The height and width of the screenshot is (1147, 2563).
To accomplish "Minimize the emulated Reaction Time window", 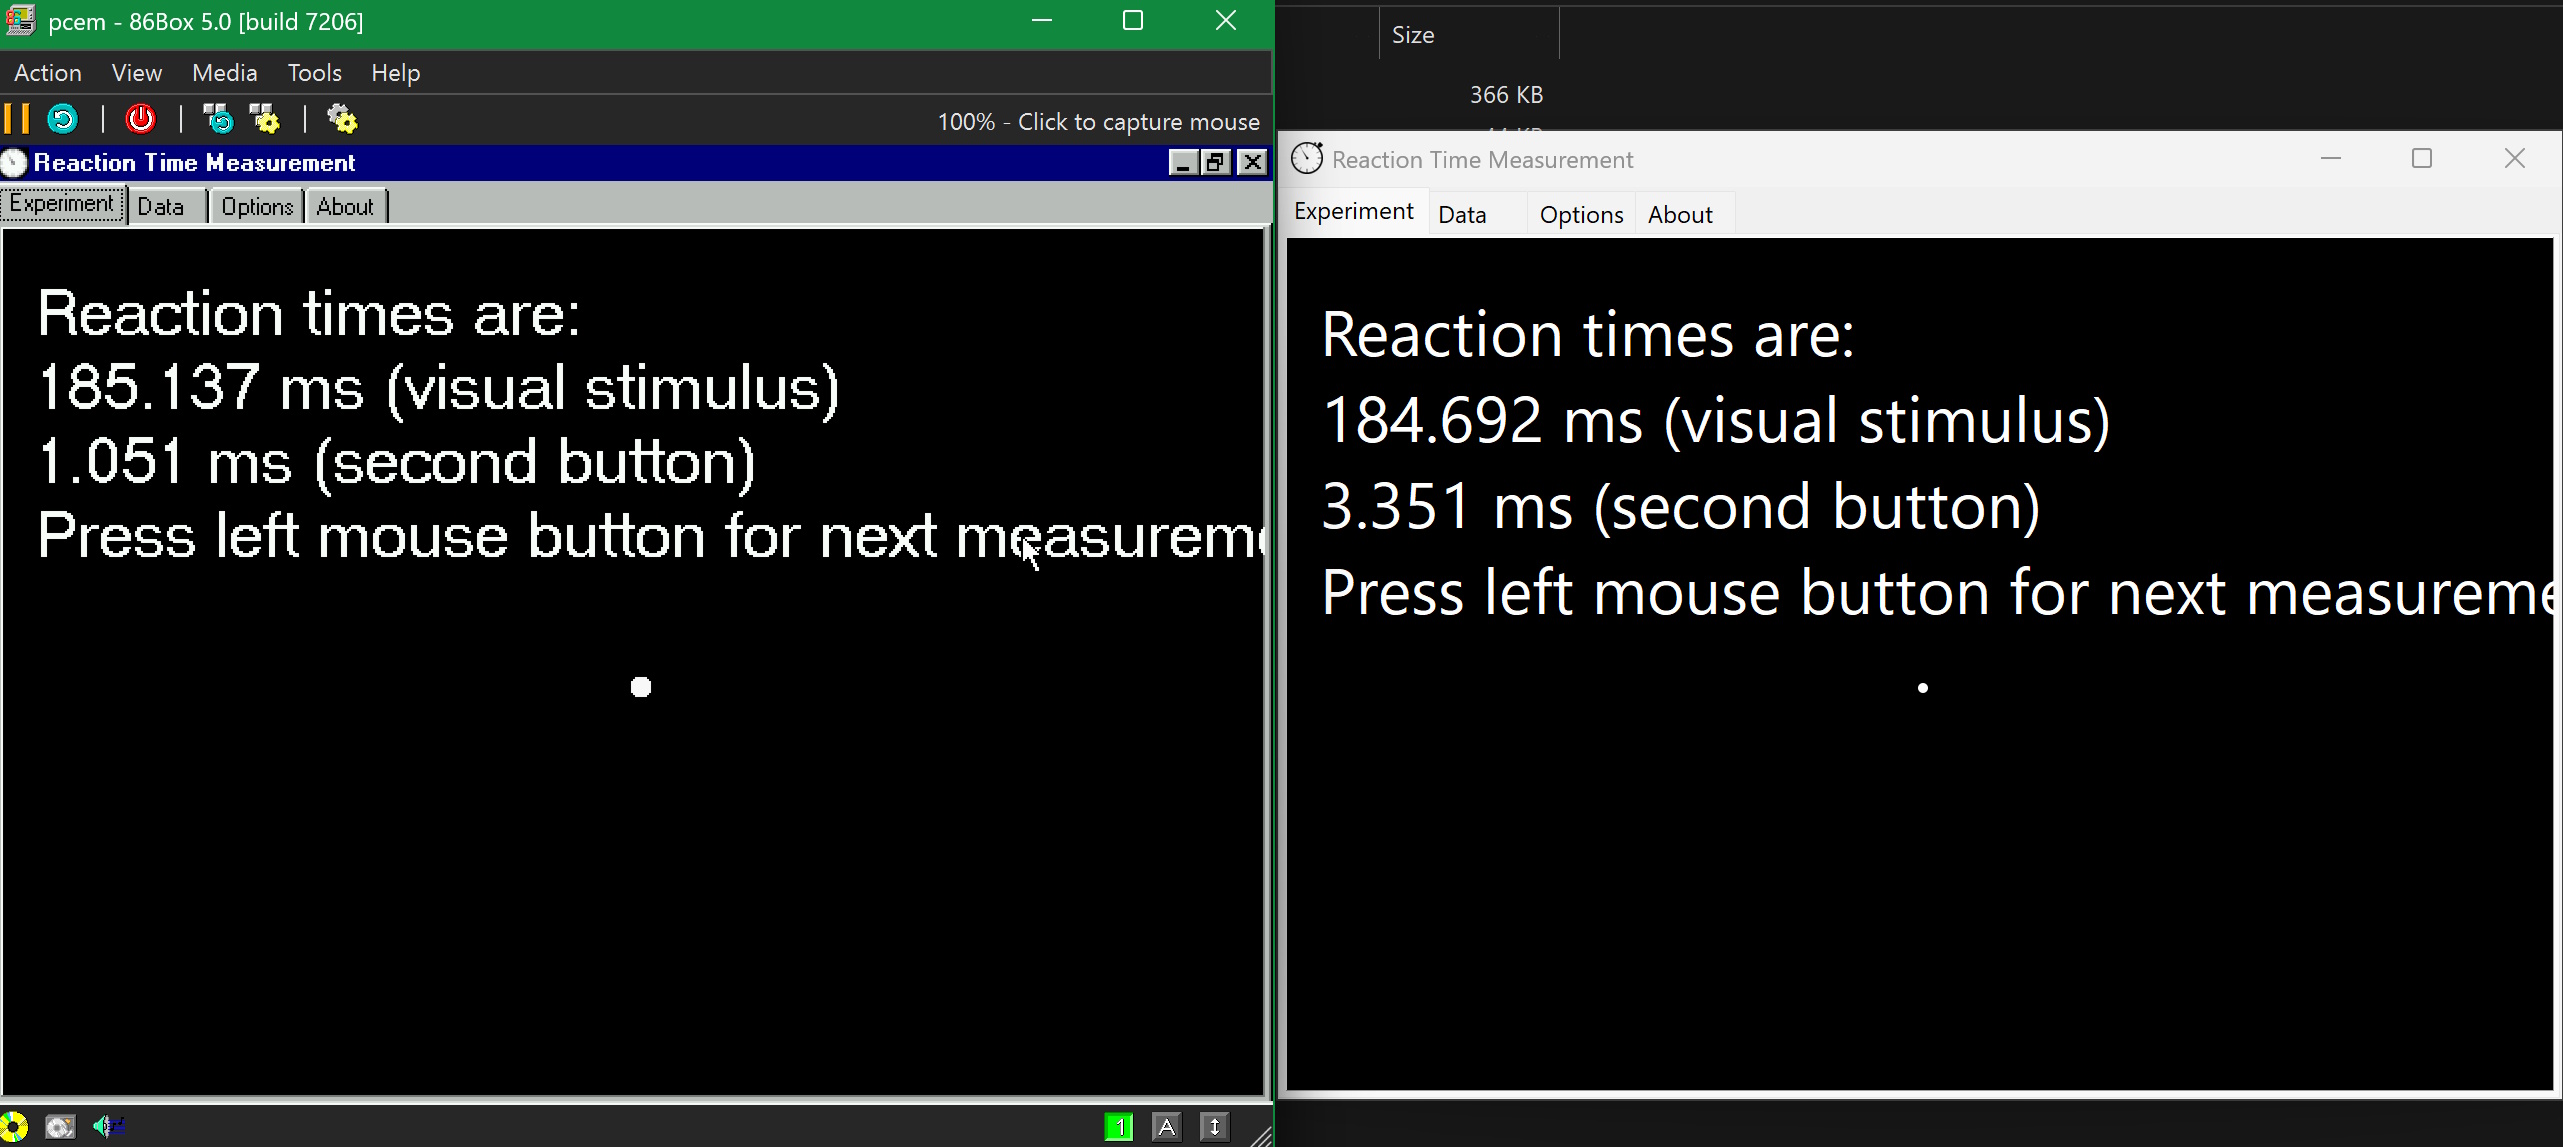I will (x=1183, y=162).
